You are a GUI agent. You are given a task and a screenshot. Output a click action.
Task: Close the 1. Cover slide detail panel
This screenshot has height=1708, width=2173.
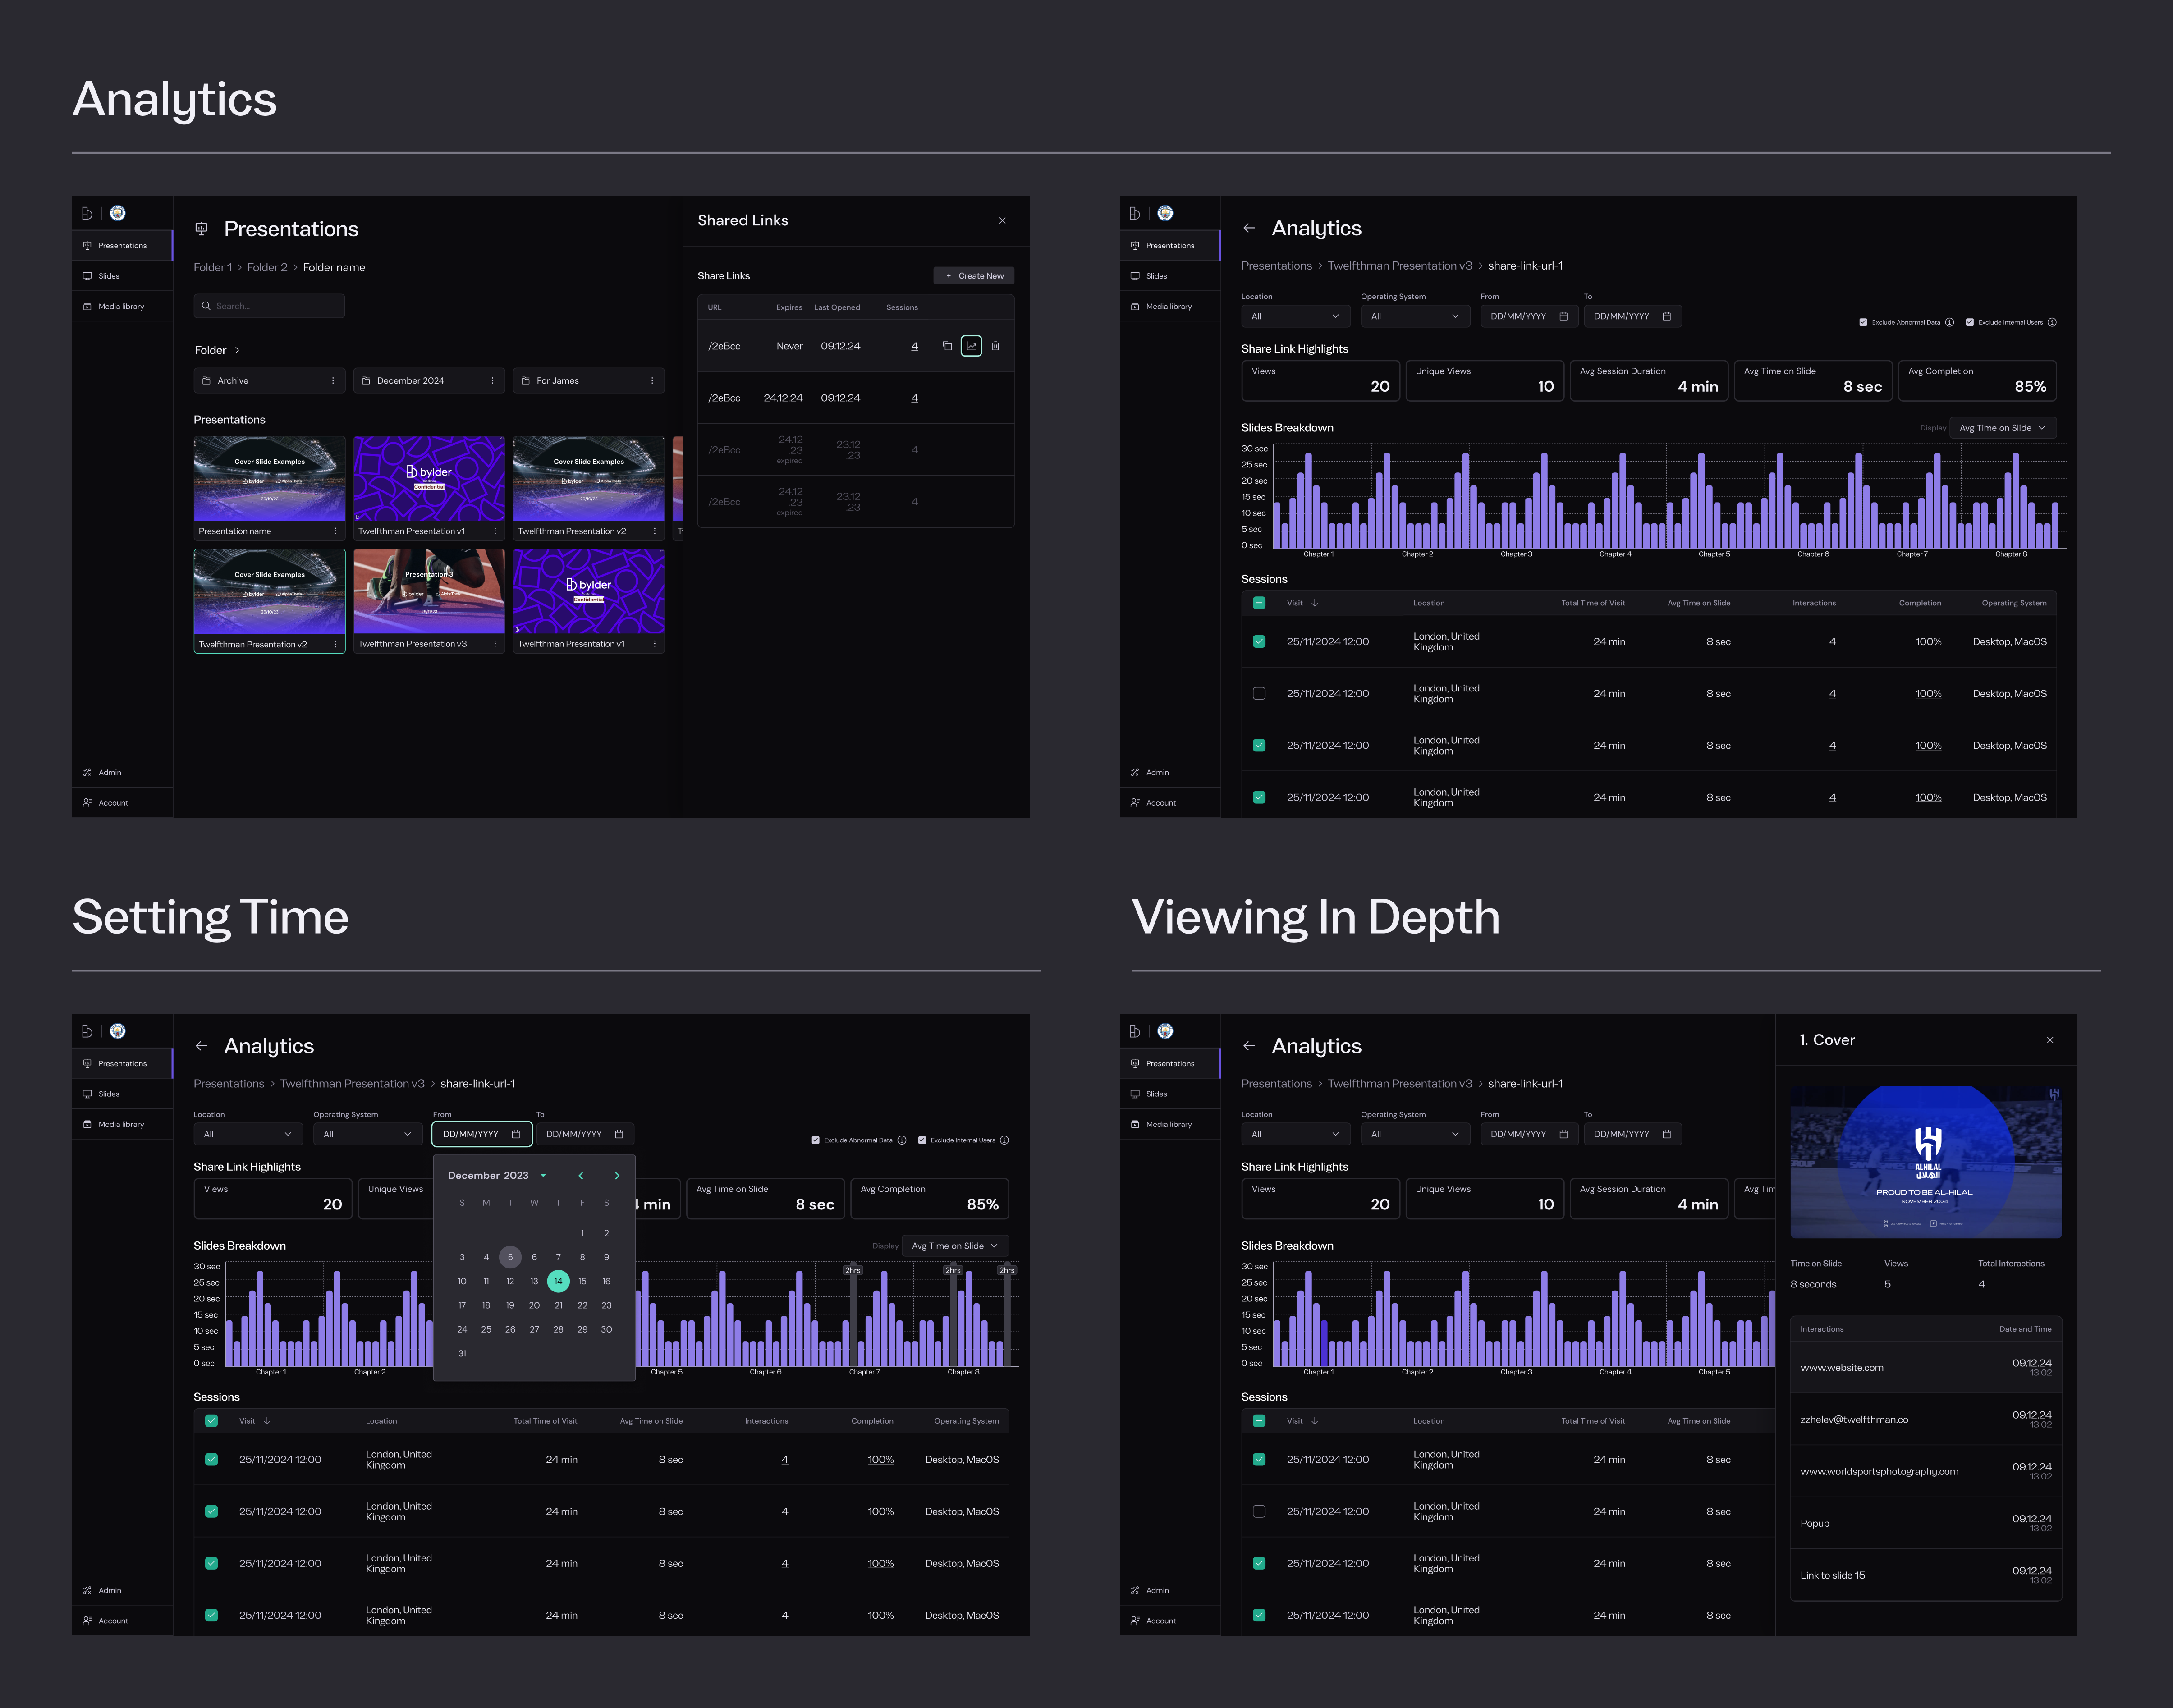click(2049, 1040)
